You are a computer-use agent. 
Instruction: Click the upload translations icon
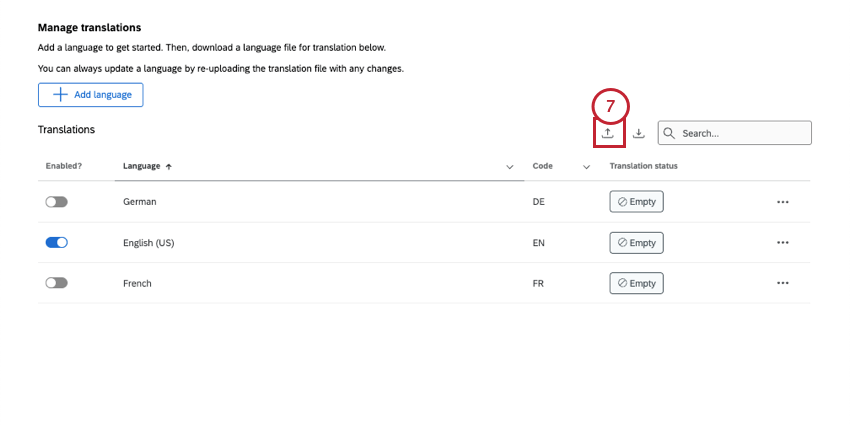[607, 133]
